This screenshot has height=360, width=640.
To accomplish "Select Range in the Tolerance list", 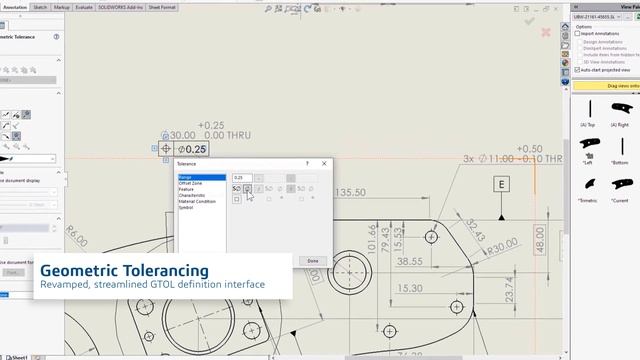I will (x=202, y=178).
